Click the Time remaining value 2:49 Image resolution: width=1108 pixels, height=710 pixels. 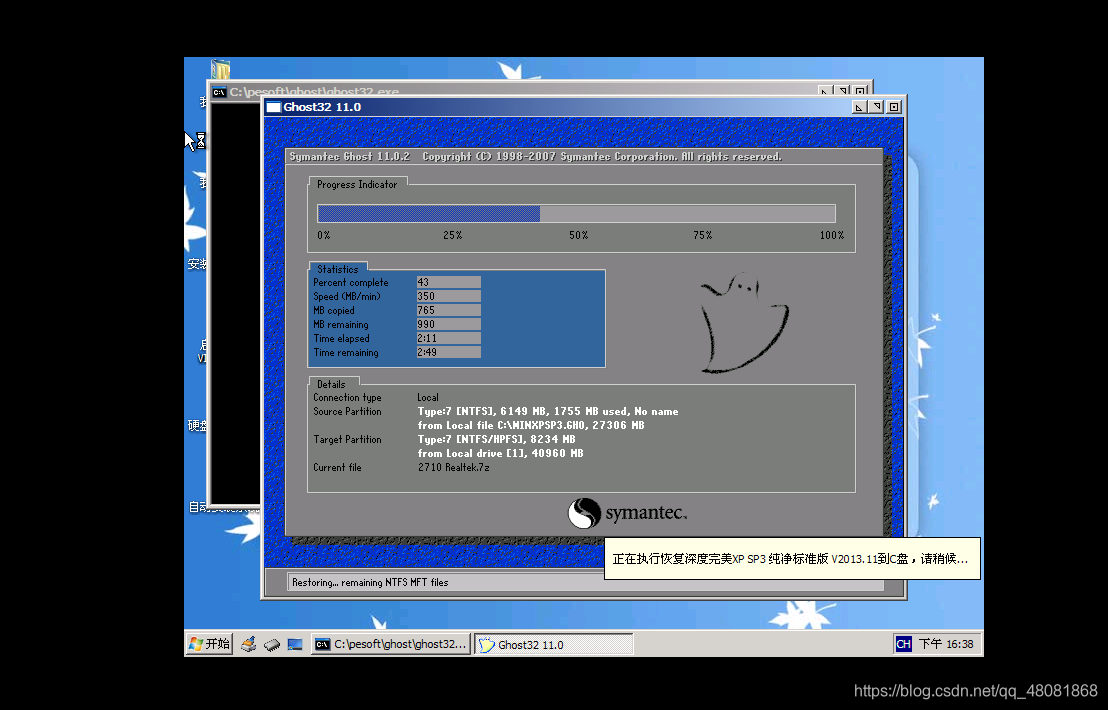coord(449,352)
